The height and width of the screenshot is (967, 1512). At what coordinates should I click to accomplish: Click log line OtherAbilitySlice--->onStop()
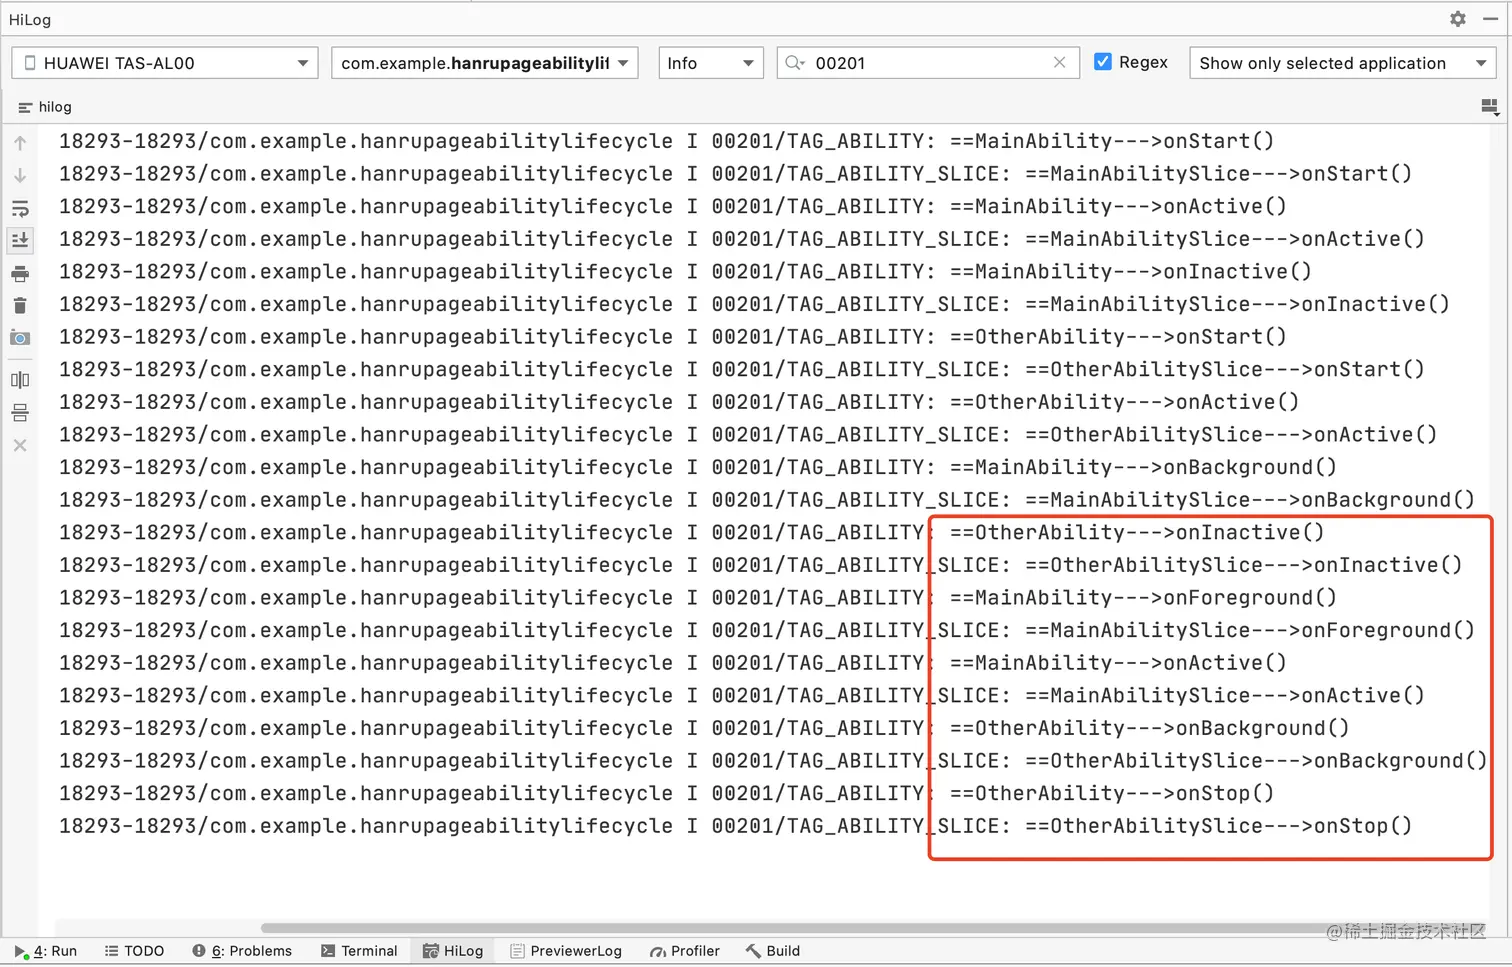735,826
